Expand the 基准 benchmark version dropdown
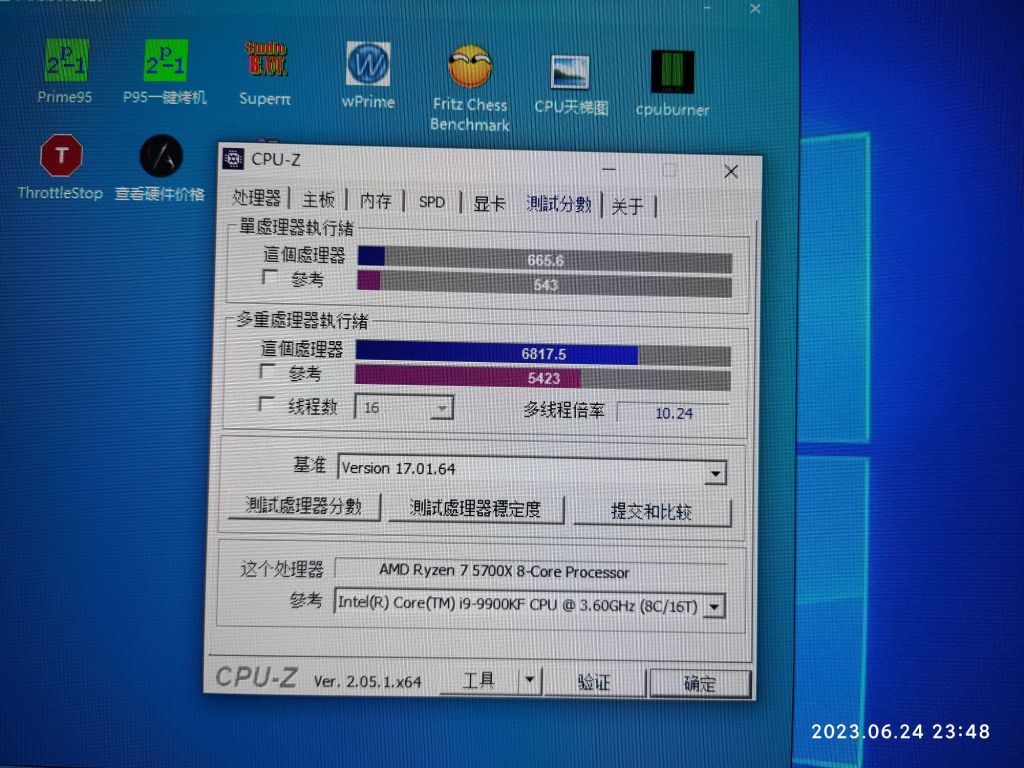The height and width of the screenshot is (768, 1024). point(714,472)
